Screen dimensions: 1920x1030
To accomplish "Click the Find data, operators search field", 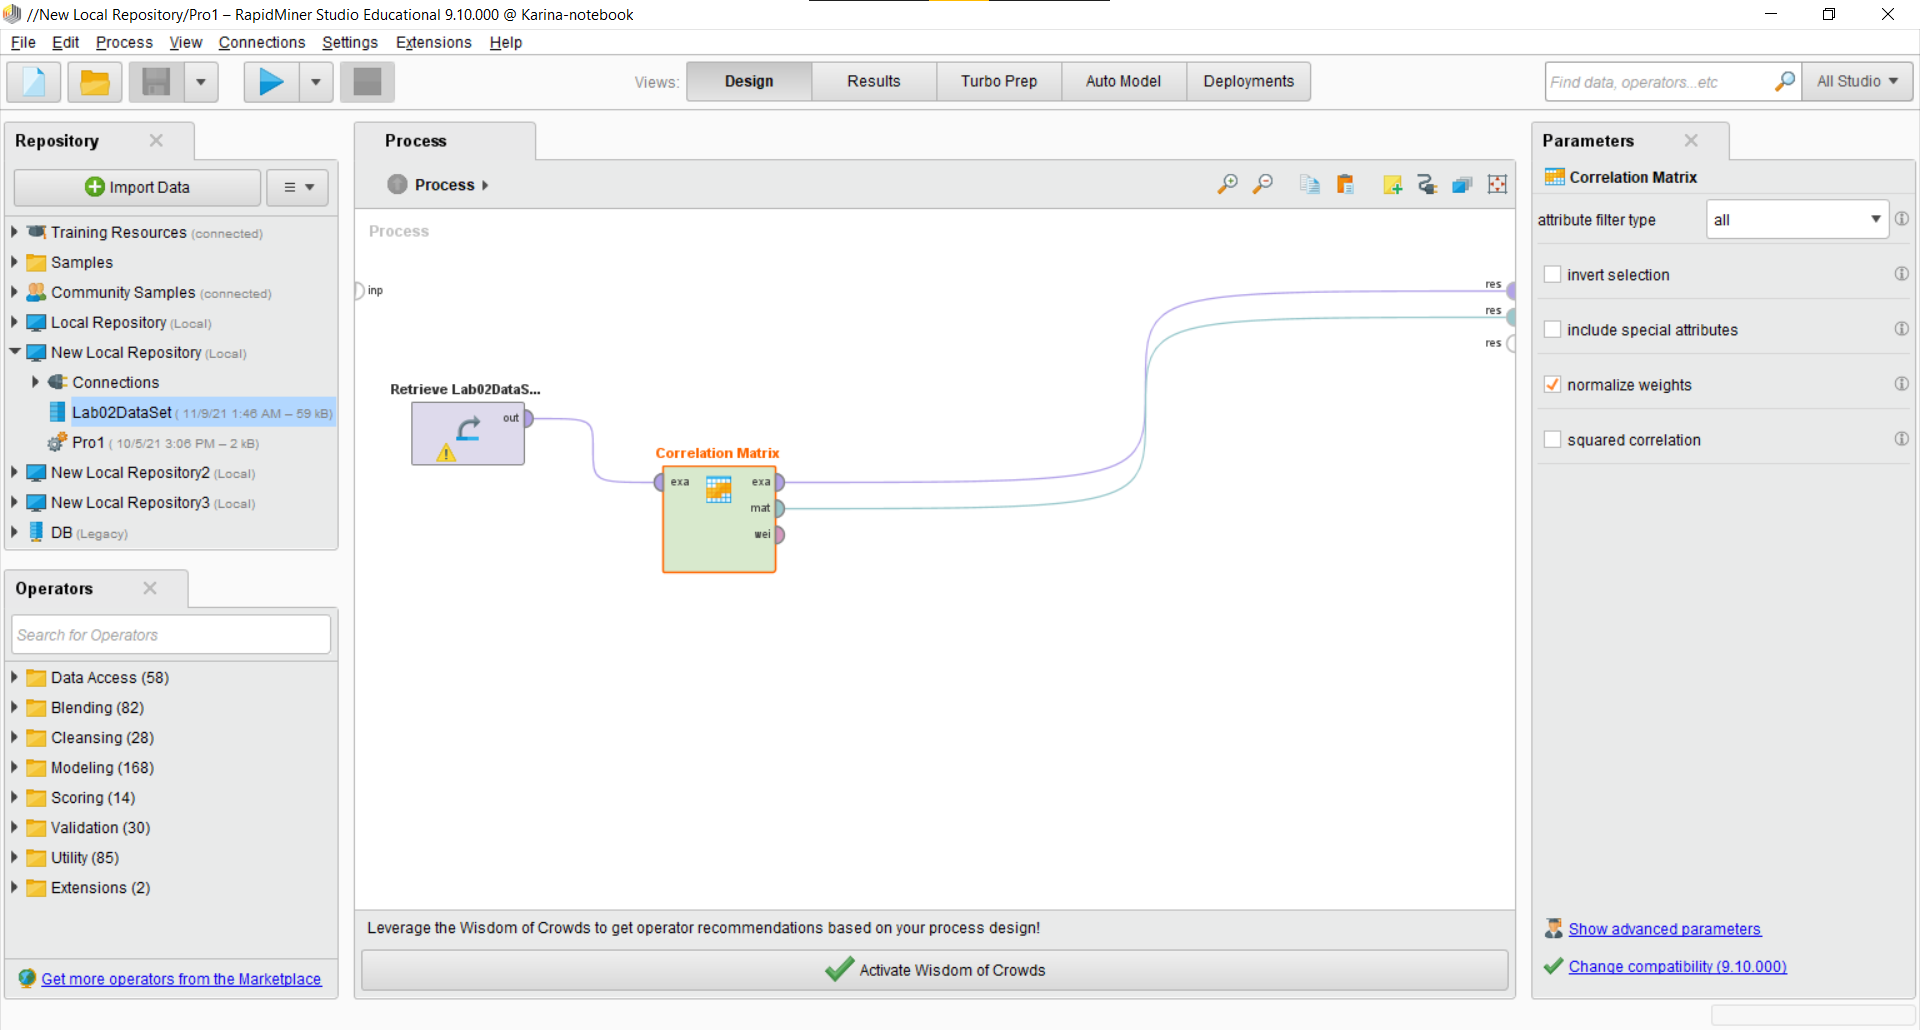I will [x=1660, y=81].
